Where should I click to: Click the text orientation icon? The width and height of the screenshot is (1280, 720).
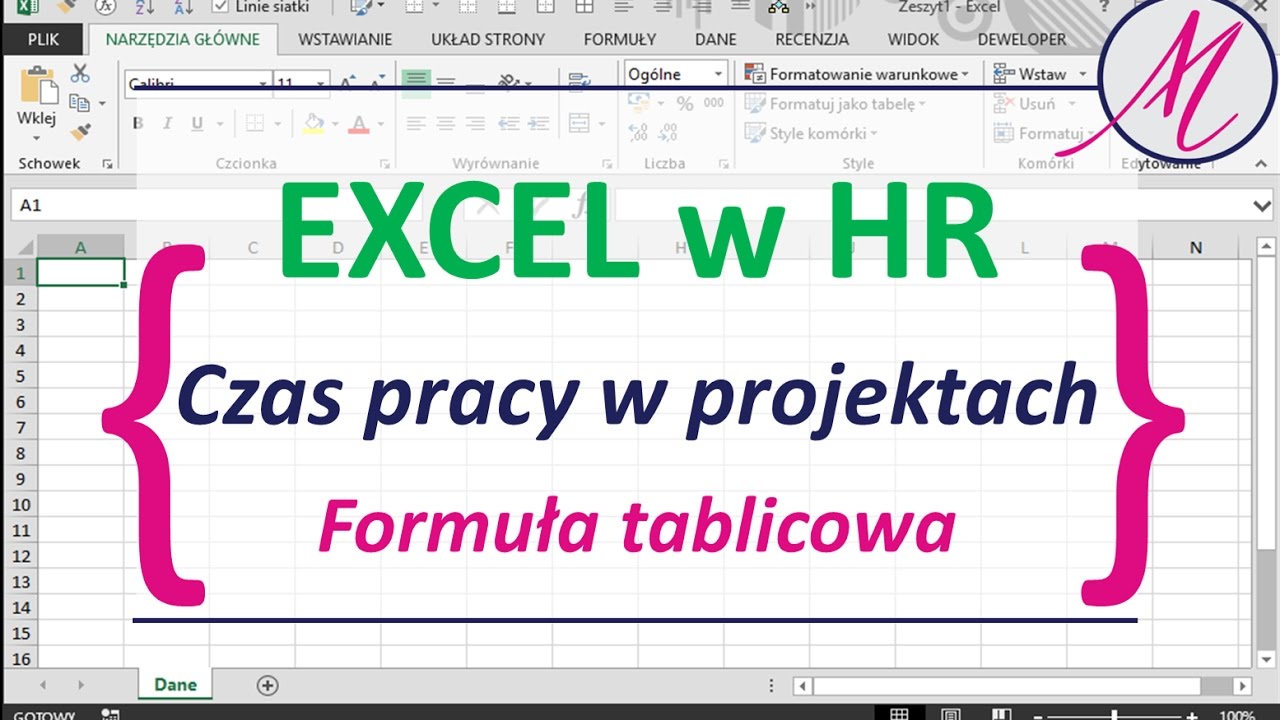508,82
